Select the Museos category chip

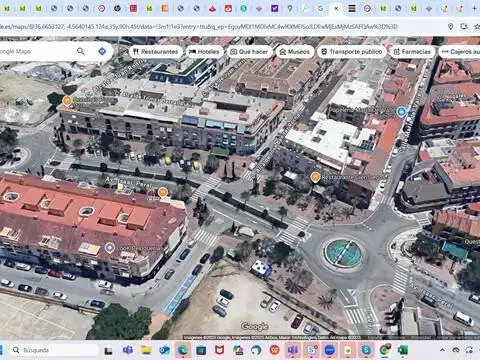click(x=295, y=52)
